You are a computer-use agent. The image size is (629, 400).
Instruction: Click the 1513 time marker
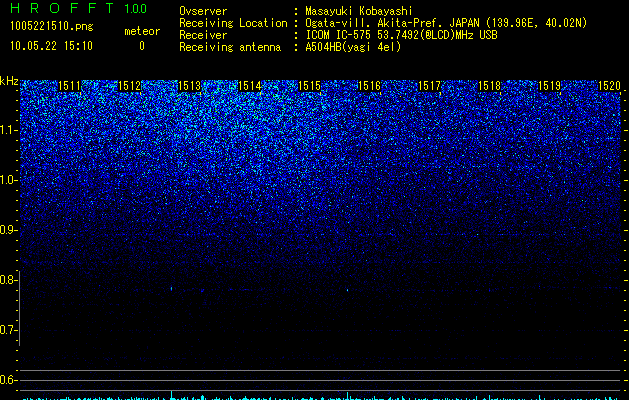tap(189, 86)
